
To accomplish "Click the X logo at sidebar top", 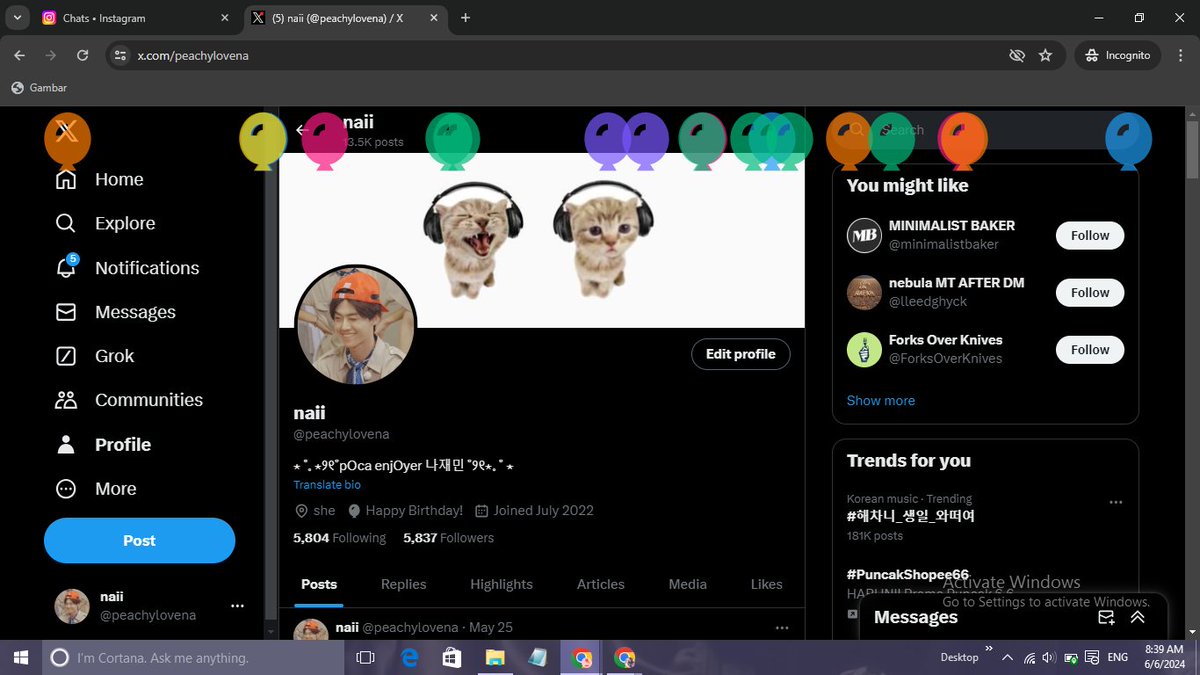I will [67, 130].
